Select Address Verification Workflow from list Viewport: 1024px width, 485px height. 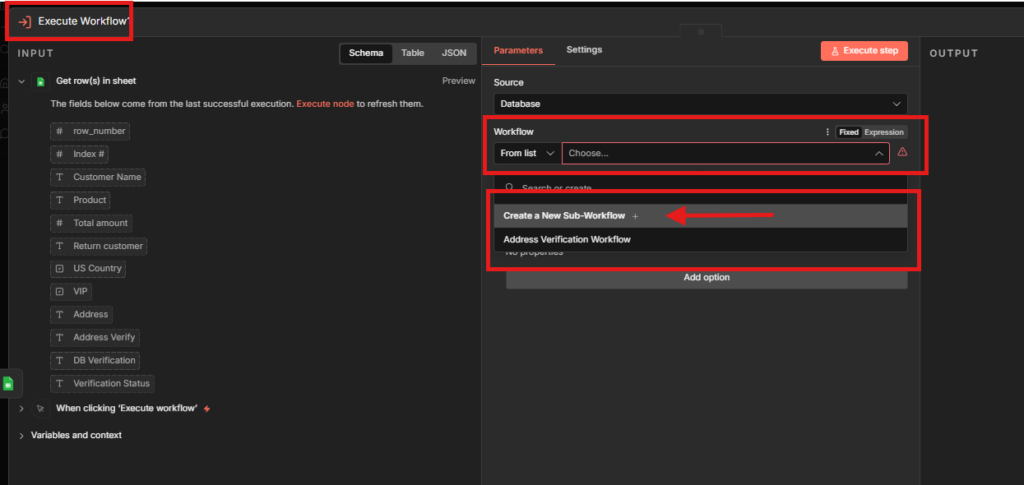pyautogui.click(x=700, y=240)
